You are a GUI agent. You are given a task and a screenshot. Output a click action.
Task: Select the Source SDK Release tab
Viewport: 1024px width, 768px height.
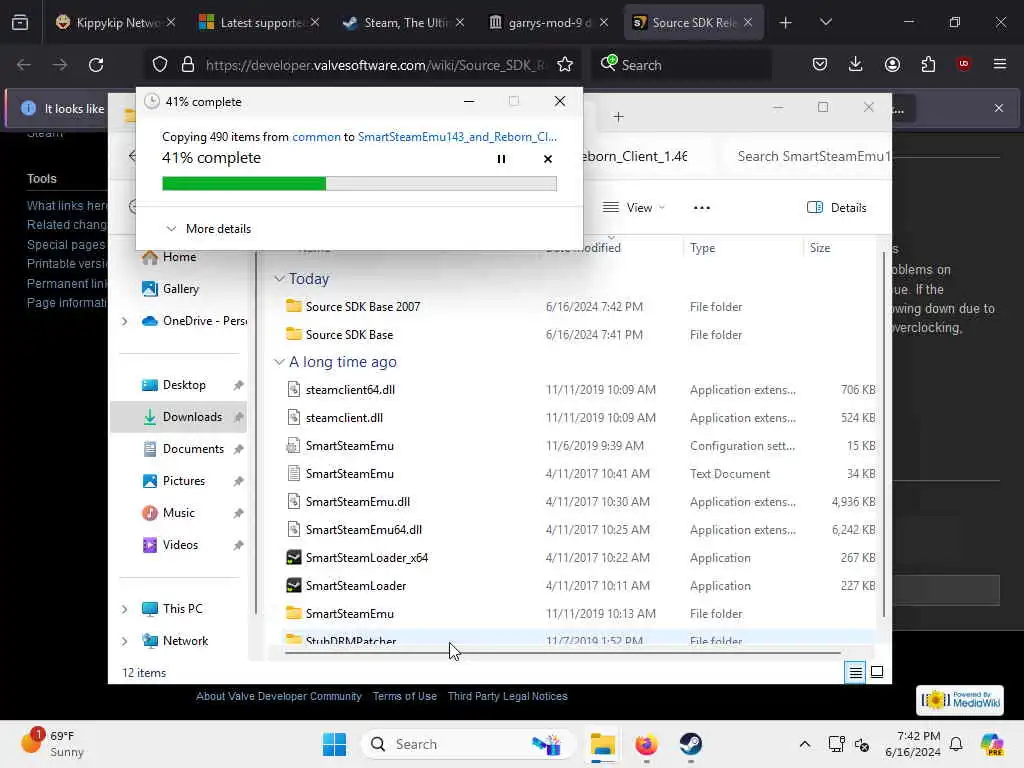pos(692,22)
